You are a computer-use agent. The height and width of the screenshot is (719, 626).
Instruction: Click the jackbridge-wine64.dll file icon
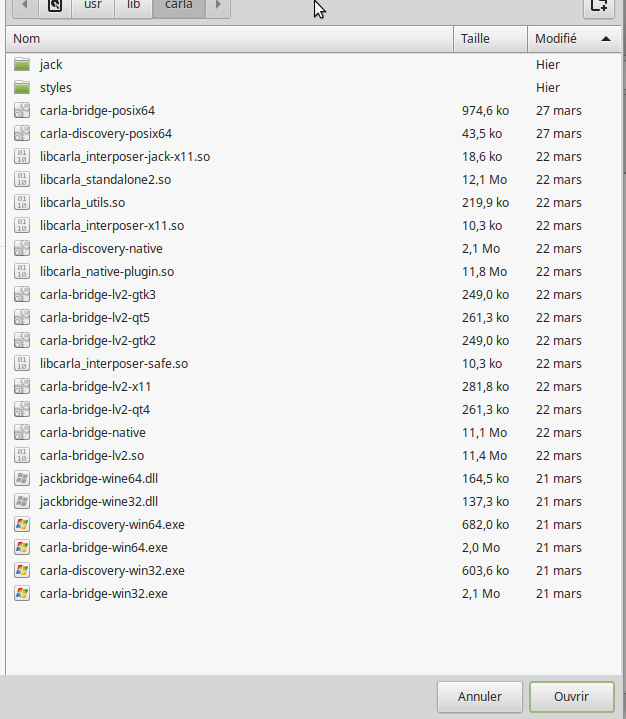(x=22, y=479)
